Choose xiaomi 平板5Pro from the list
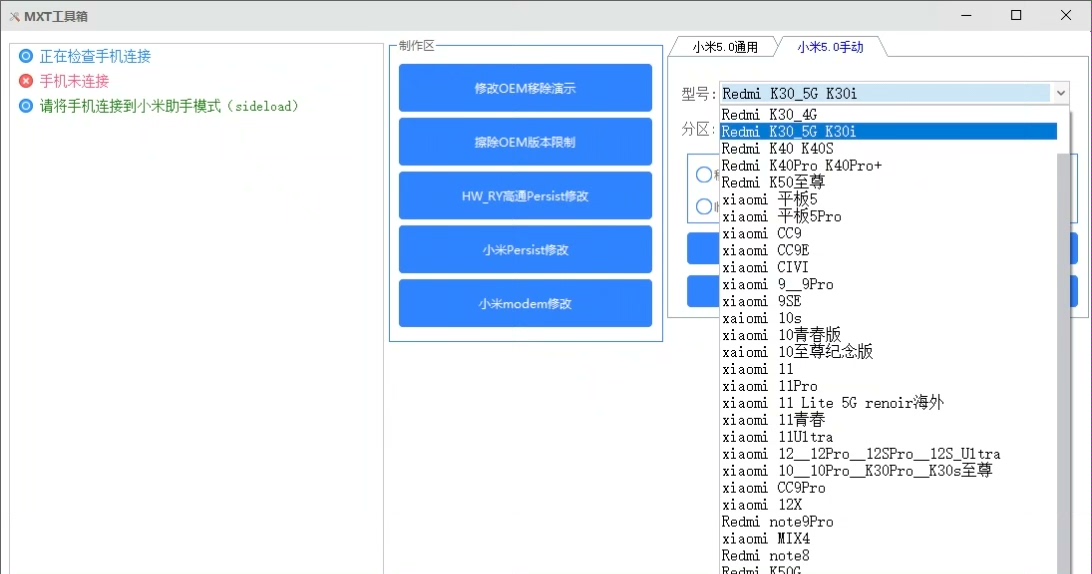The width and height of the screenshot is (1092, 574). (x=889, y=216)
